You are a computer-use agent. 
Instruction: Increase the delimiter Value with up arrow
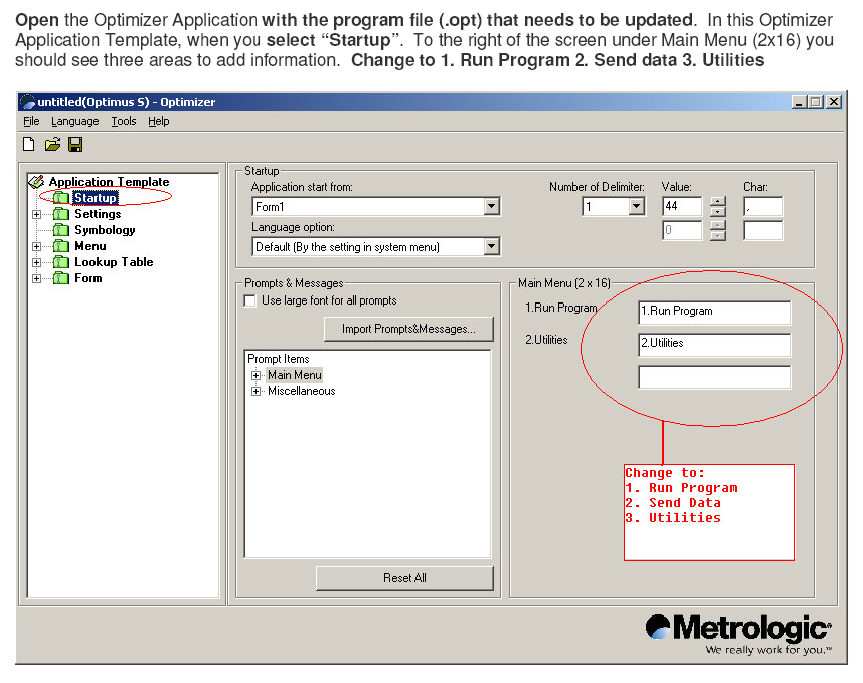717,202
